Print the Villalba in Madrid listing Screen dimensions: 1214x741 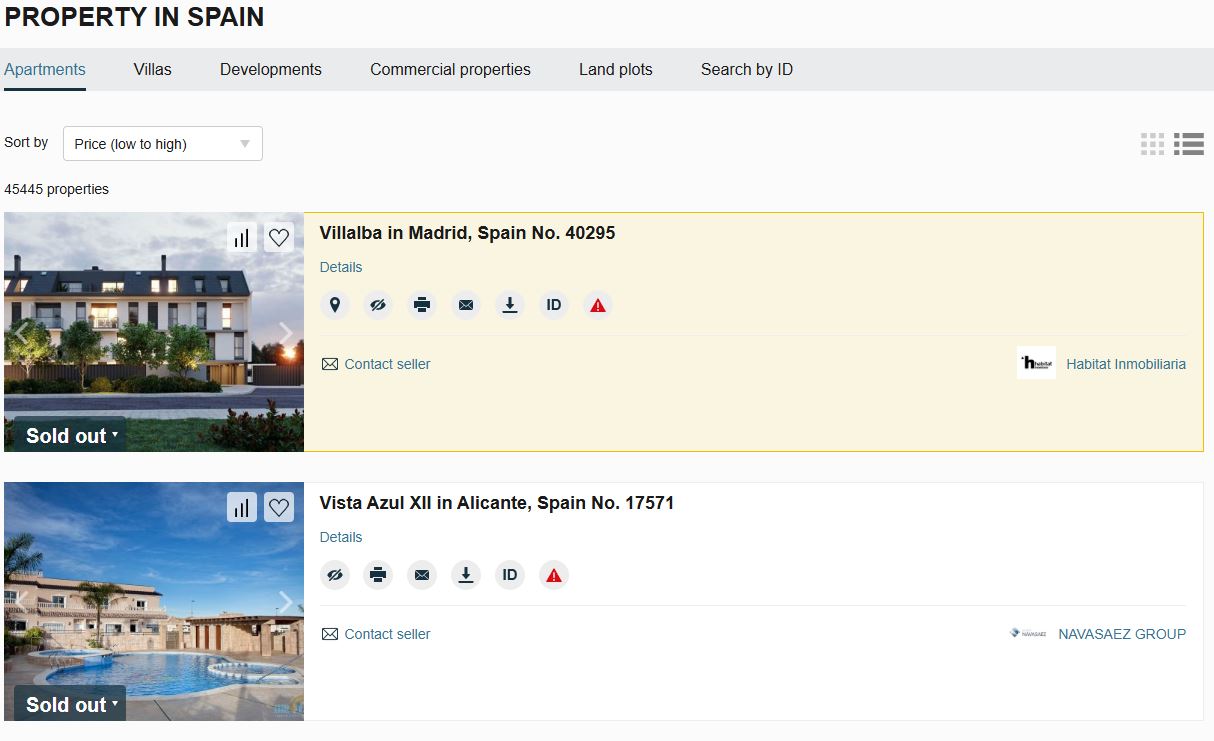pyautogui.click(x=423, y=305)
